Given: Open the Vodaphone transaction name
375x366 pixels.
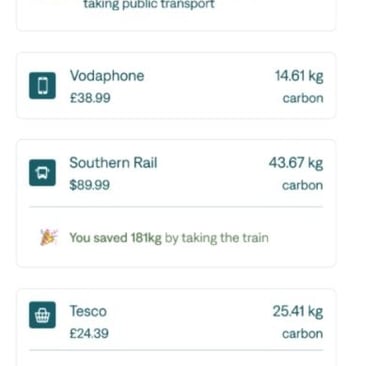Looking at the screenshot, I should click(107, 76).
